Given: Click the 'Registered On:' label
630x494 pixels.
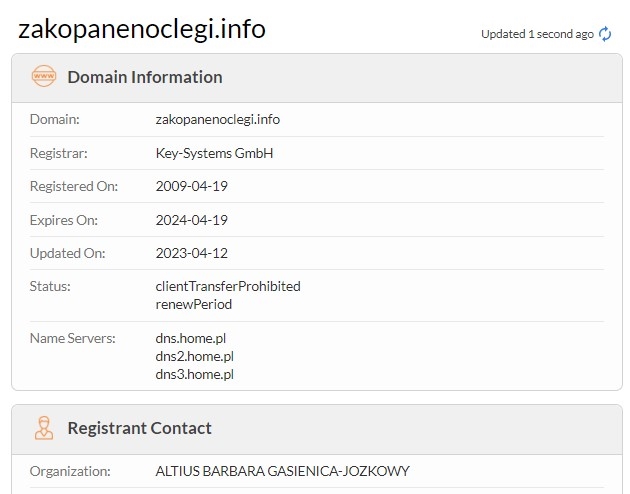Looking at the screenshot, I should (x=74, y=186).
